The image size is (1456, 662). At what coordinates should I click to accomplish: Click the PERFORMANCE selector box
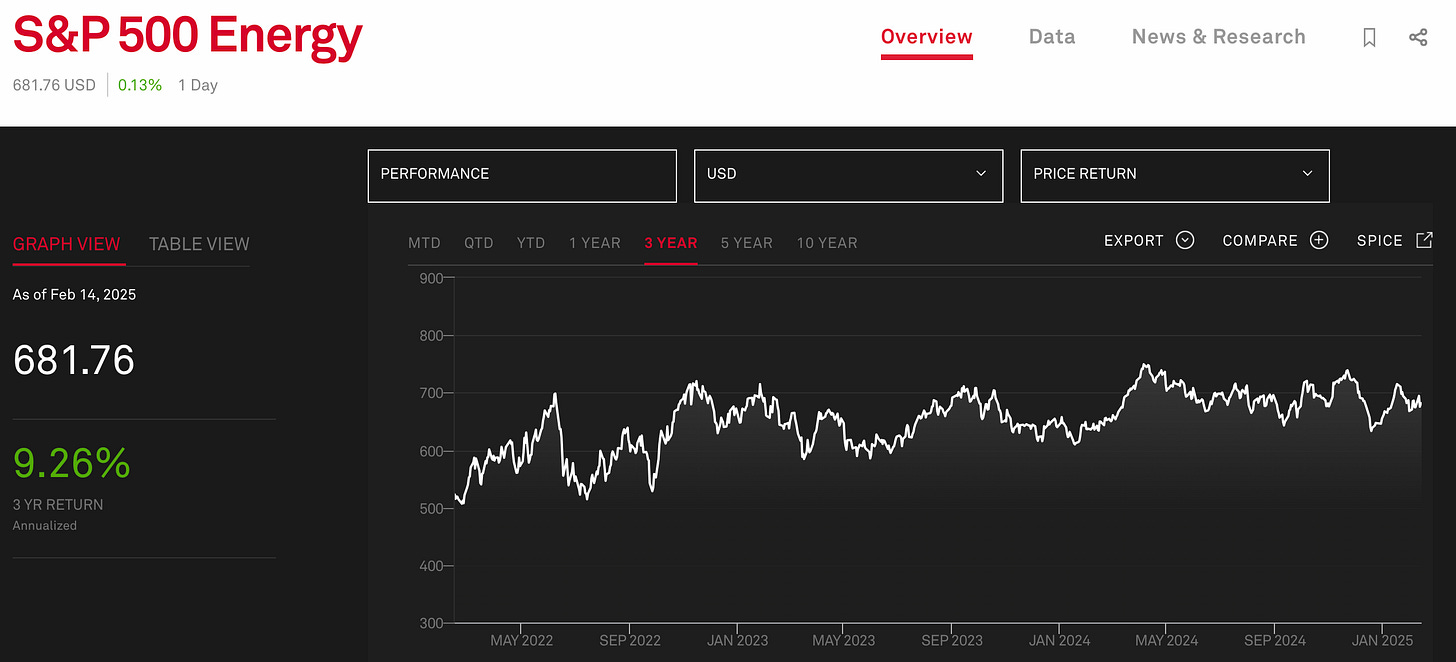click(522, 176)
